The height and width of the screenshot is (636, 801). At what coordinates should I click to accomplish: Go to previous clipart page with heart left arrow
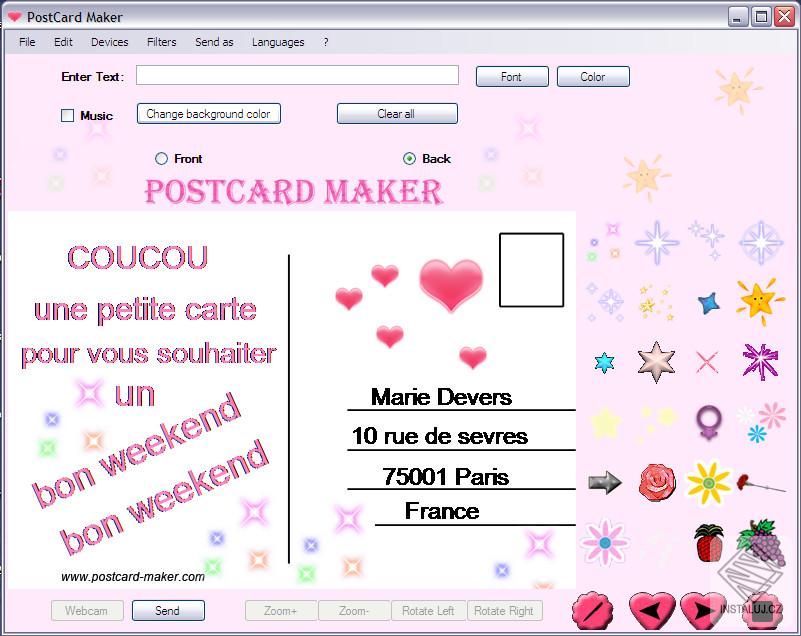(x=652, y=610)
